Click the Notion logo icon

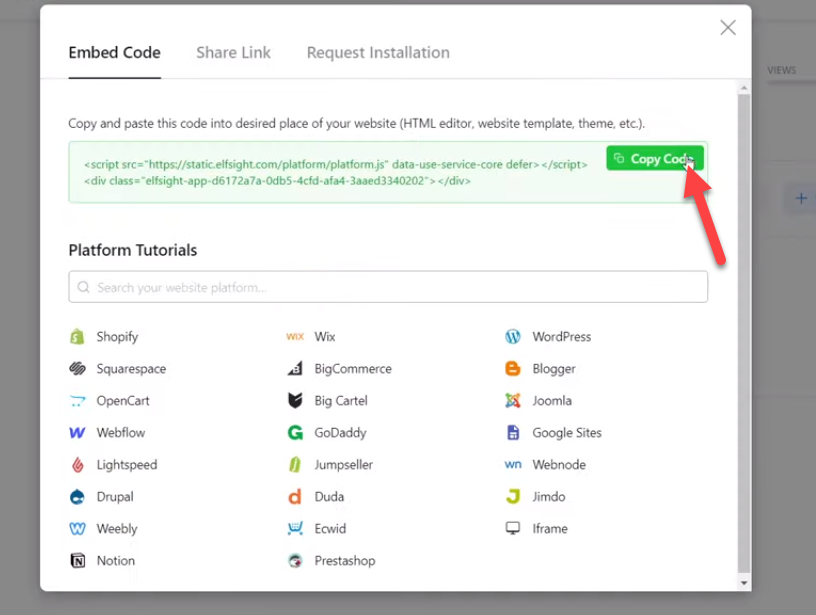coord(78,560)
